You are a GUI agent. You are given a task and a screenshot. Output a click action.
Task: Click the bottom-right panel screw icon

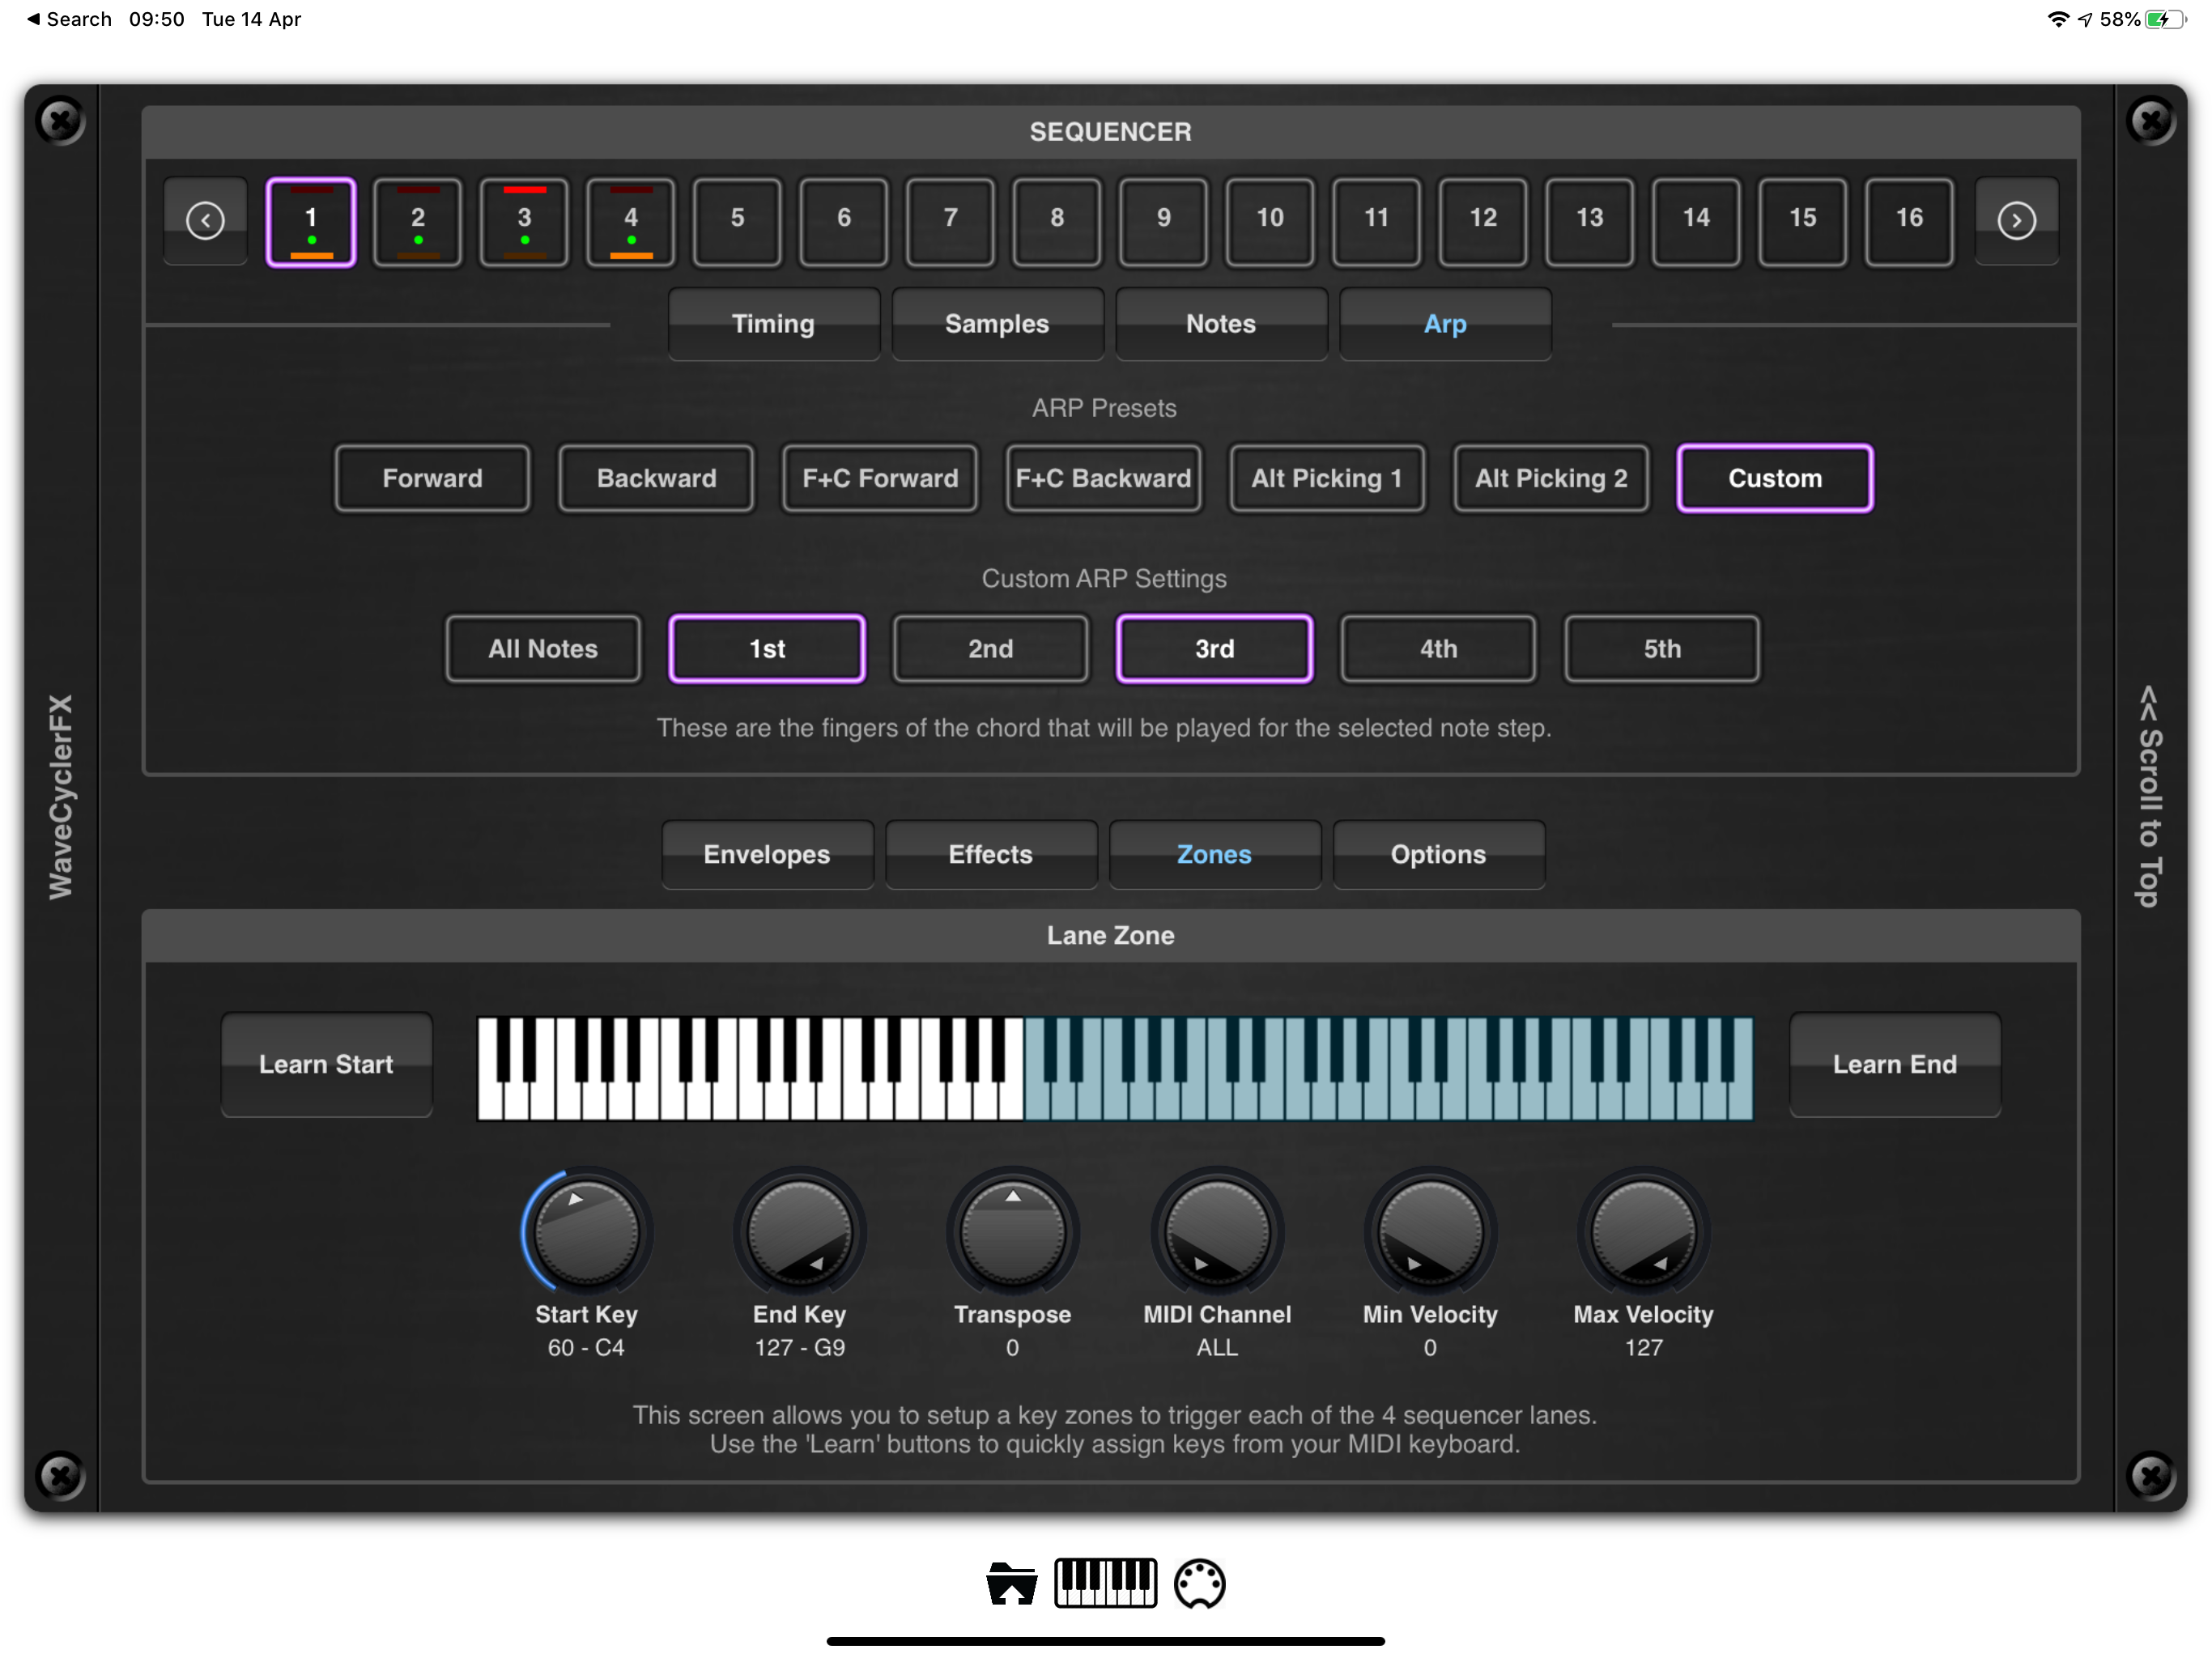pyautogui.click(x=2151, y=1474)
